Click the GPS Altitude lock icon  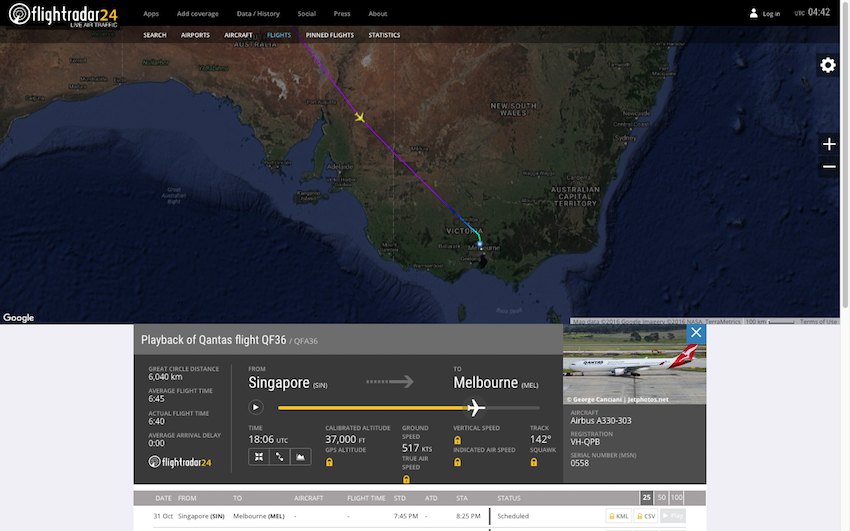point(329,462)
